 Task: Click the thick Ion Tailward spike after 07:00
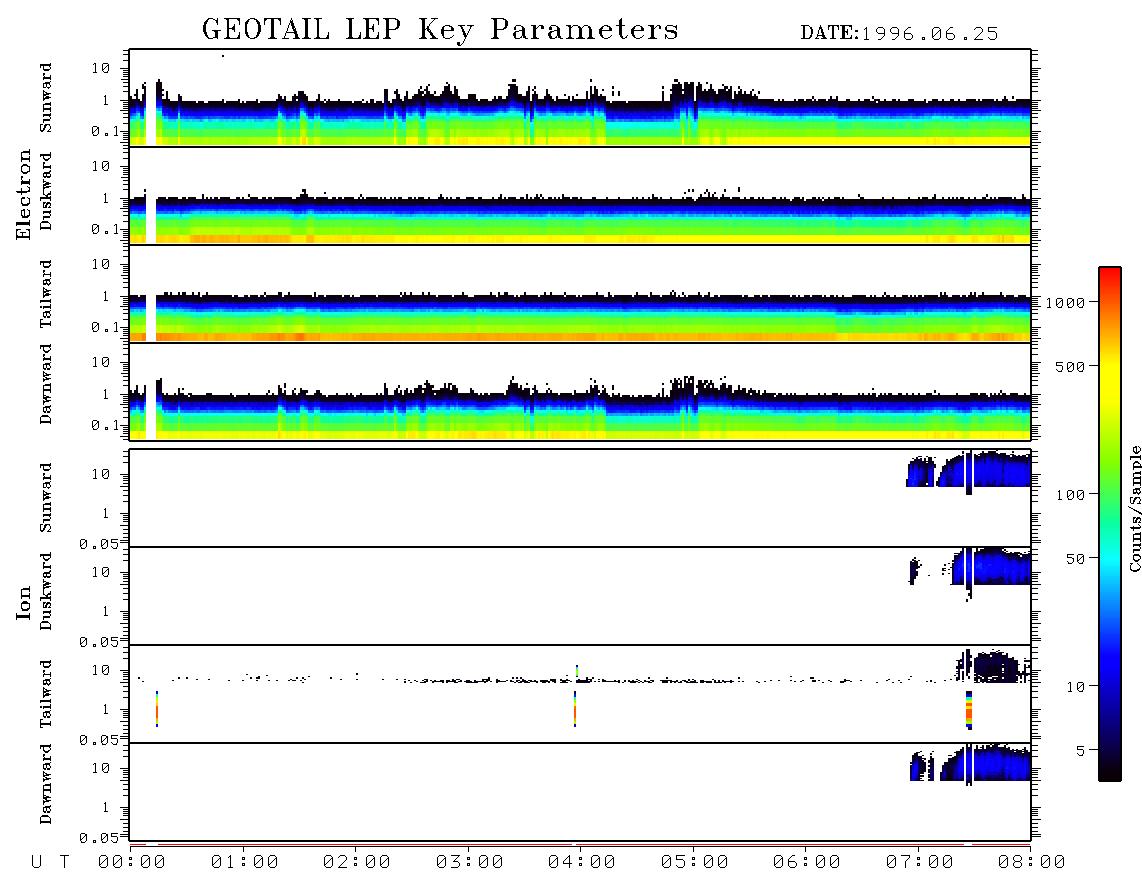click(969, 710)
